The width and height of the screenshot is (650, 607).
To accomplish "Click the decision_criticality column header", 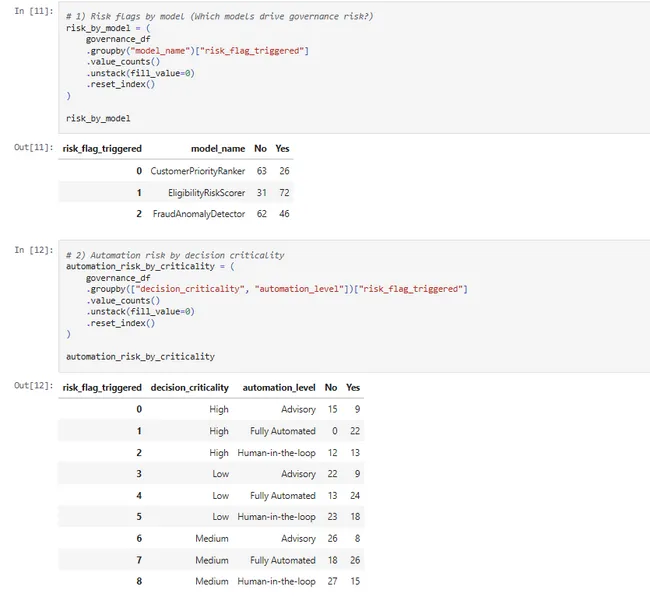I will 189,388.
